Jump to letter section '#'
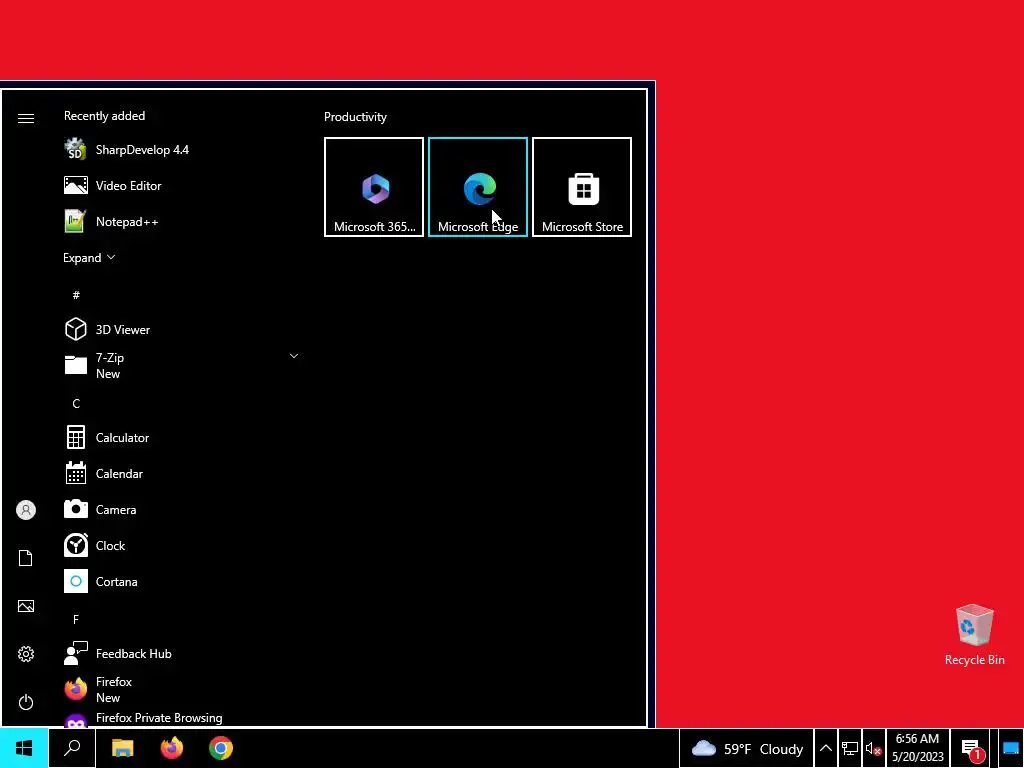The image size is (1024, 768). pos(76,295)
